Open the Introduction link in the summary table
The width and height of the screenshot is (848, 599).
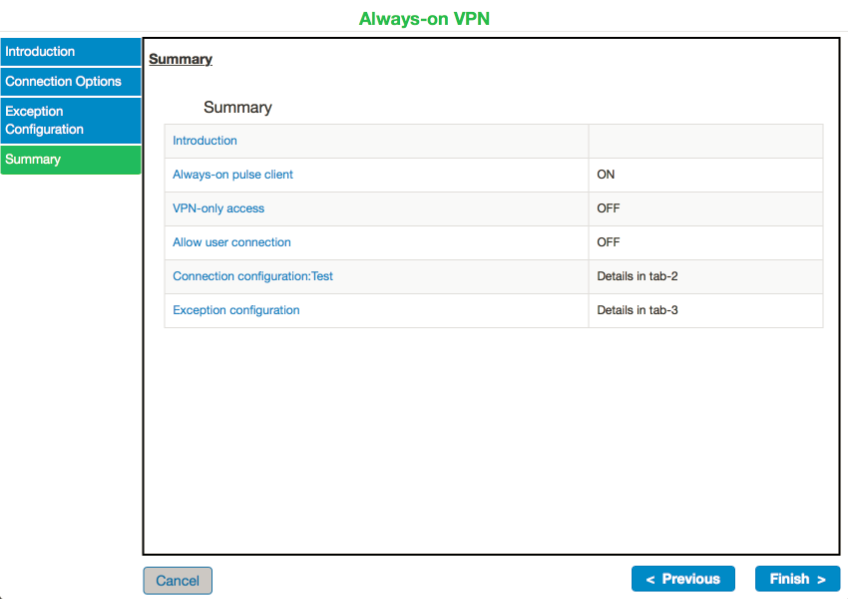205,141
